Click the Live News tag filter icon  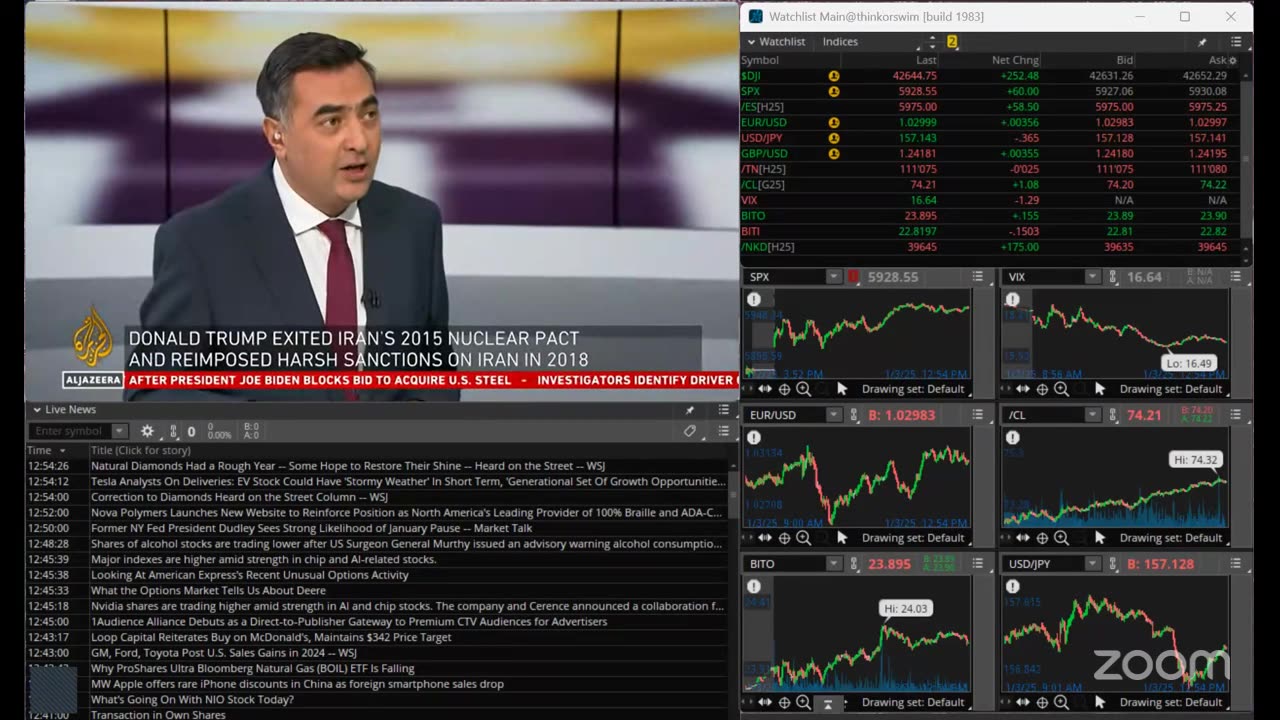click(x=690, y=431)
